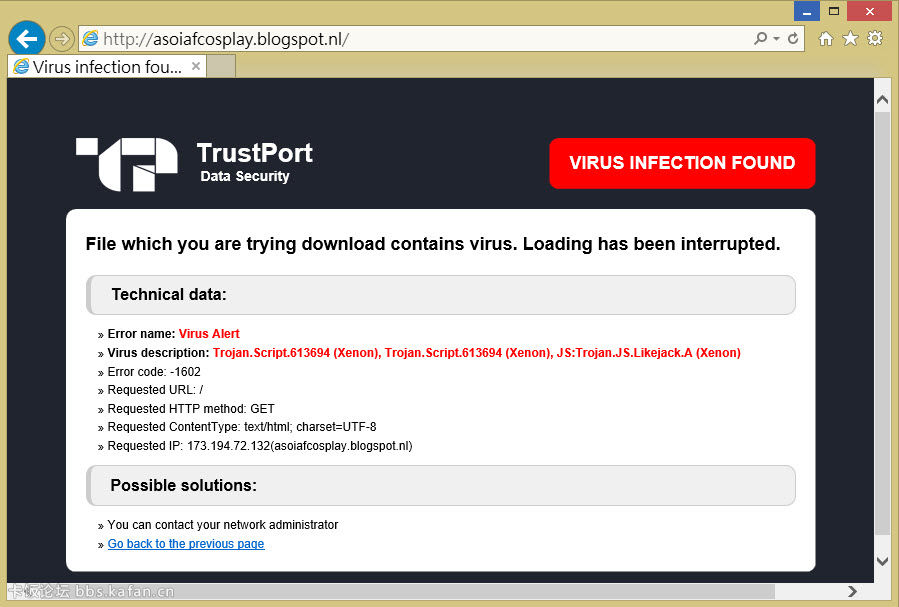
Task: Select the 'Virus infection fou...' tab
Action: [100, 67]
